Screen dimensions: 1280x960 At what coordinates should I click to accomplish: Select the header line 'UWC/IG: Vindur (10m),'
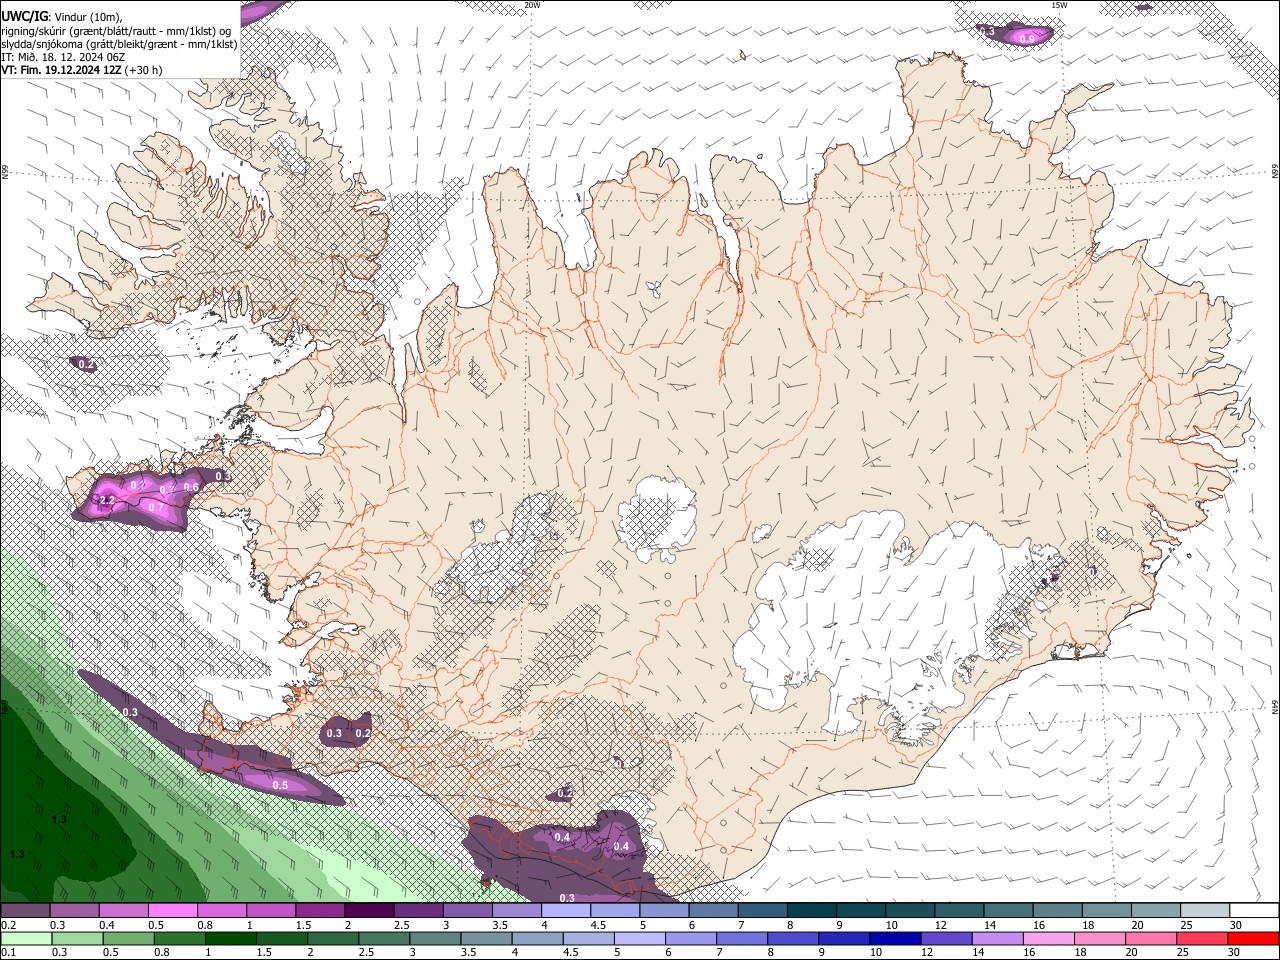click(61, 16)
